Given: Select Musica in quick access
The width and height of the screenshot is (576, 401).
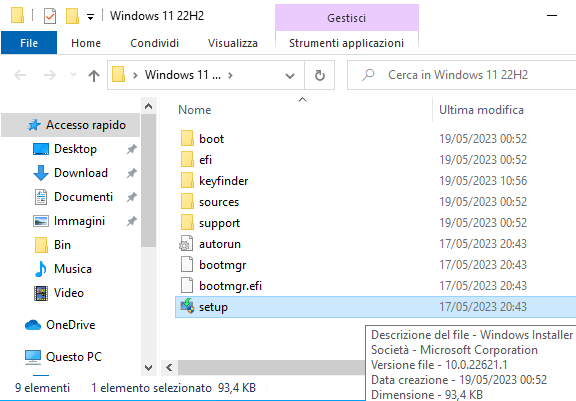Looking at the screenshot, I should (73, 268).
